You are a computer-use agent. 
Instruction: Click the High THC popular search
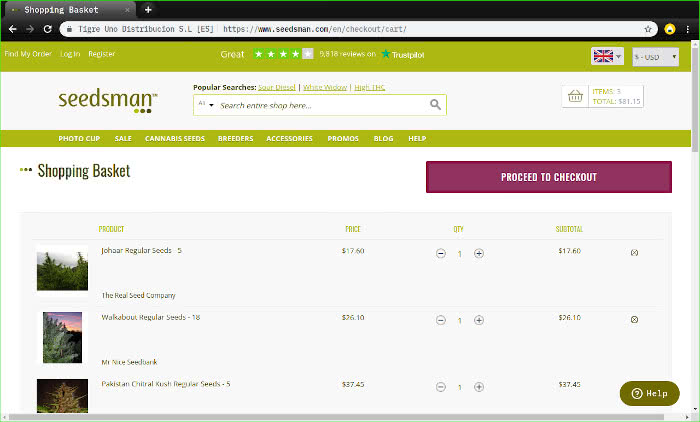(370, 87)
